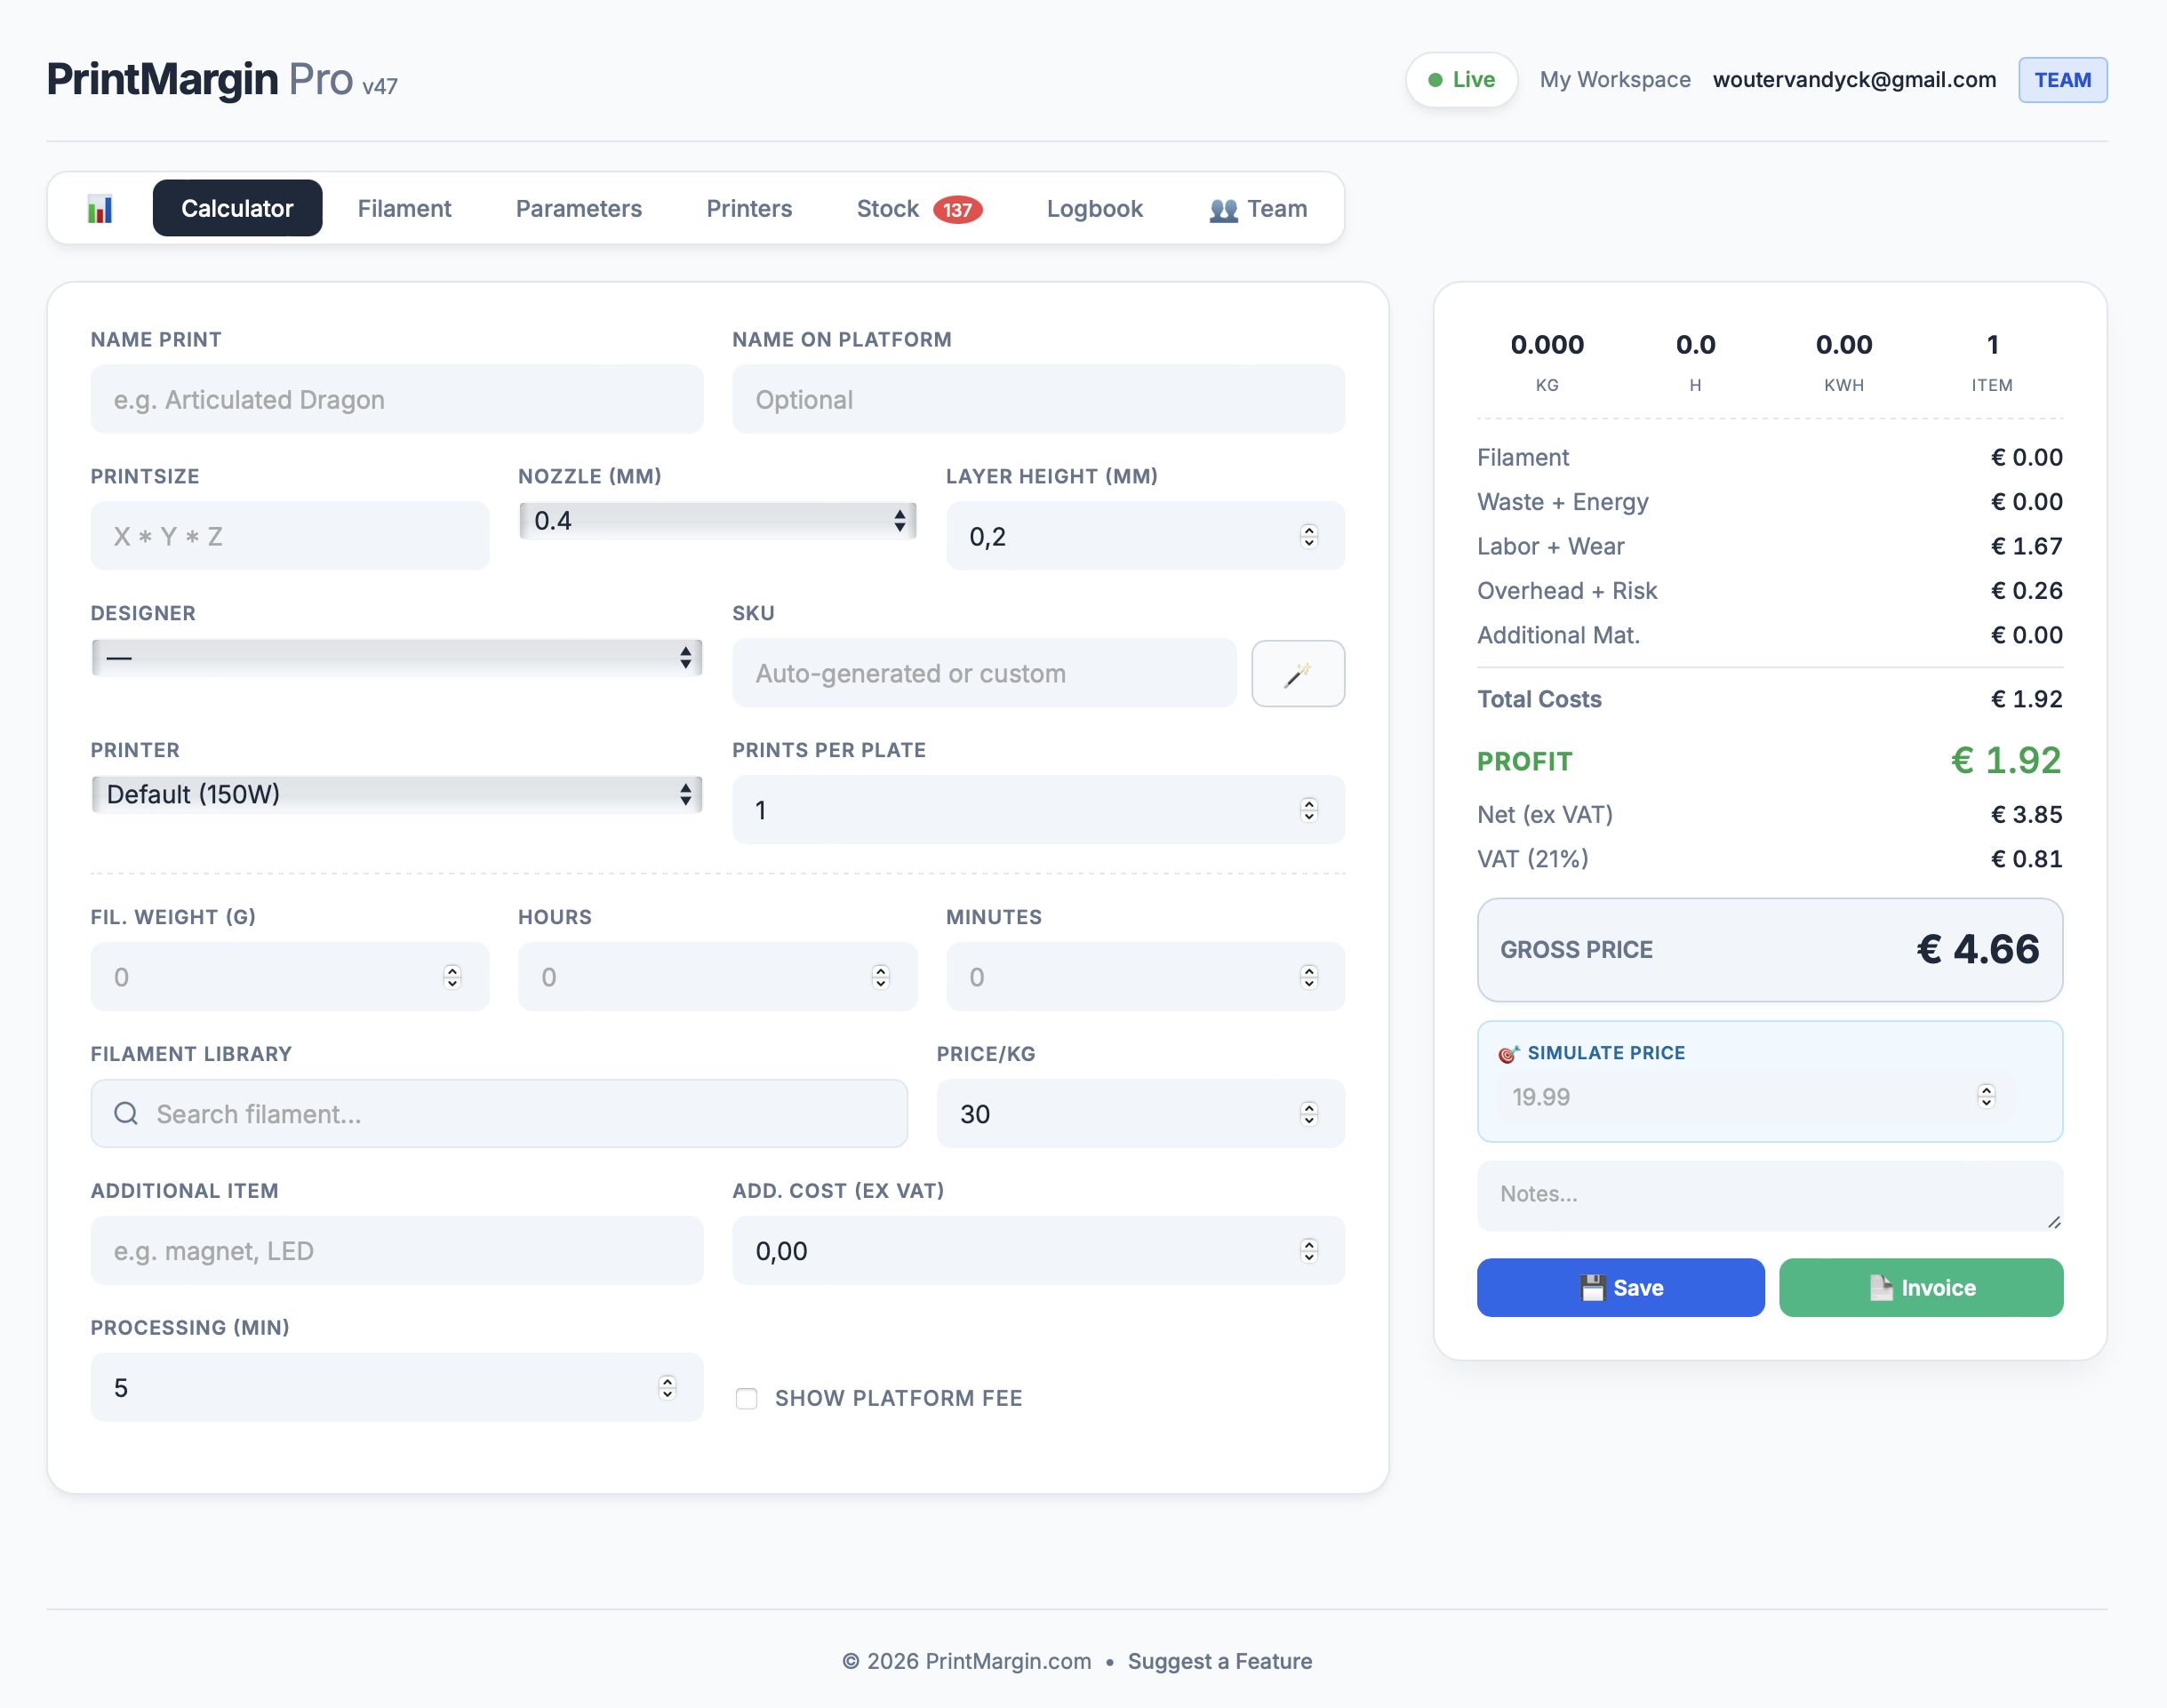Focus the Additional Item field

[x=396, y=1250]
